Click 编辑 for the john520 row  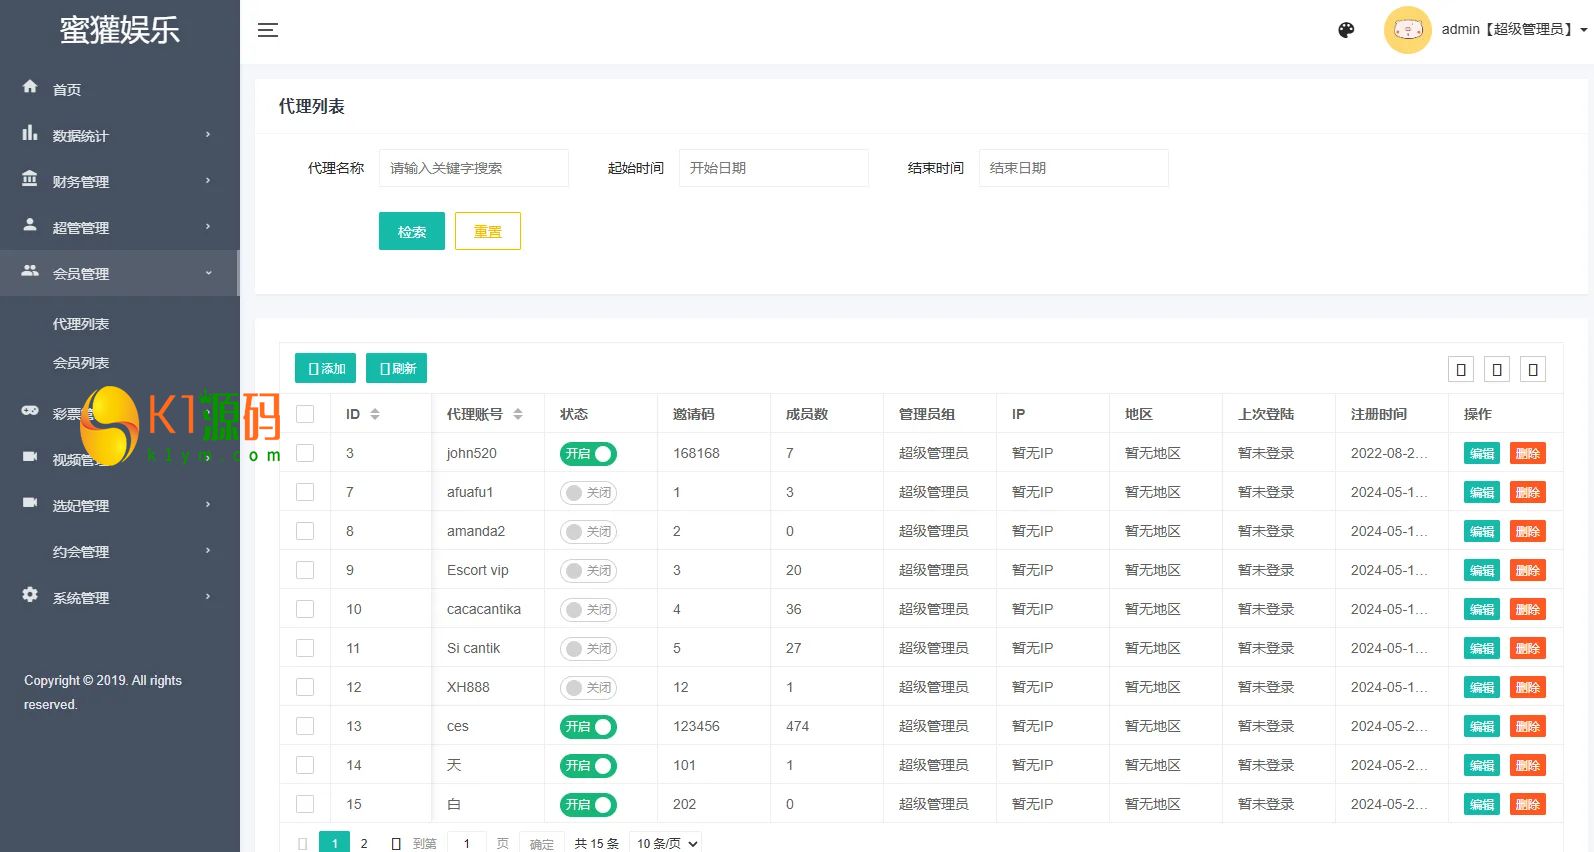(1482, 454)
